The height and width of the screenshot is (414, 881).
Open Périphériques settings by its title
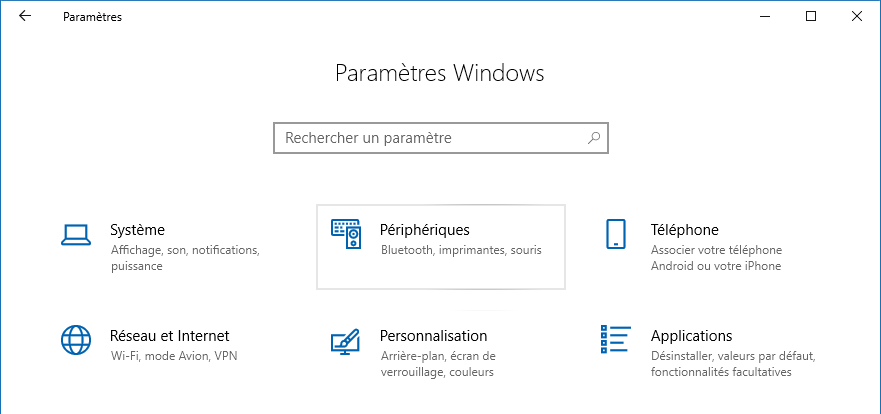coord(424,230)
